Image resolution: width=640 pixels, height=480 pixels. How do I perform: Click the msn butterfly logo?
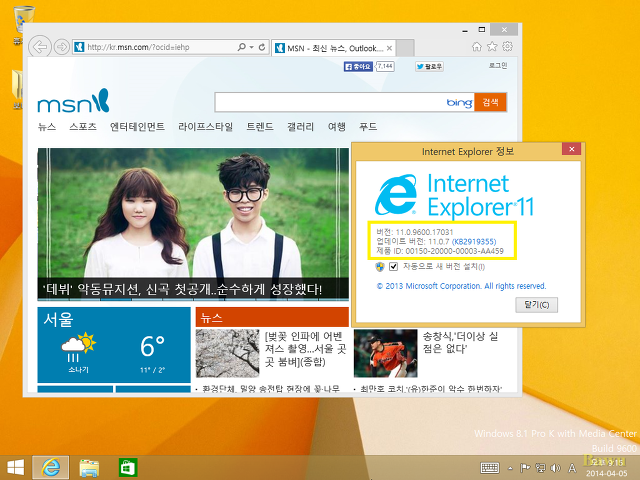[x=73, y=101]
